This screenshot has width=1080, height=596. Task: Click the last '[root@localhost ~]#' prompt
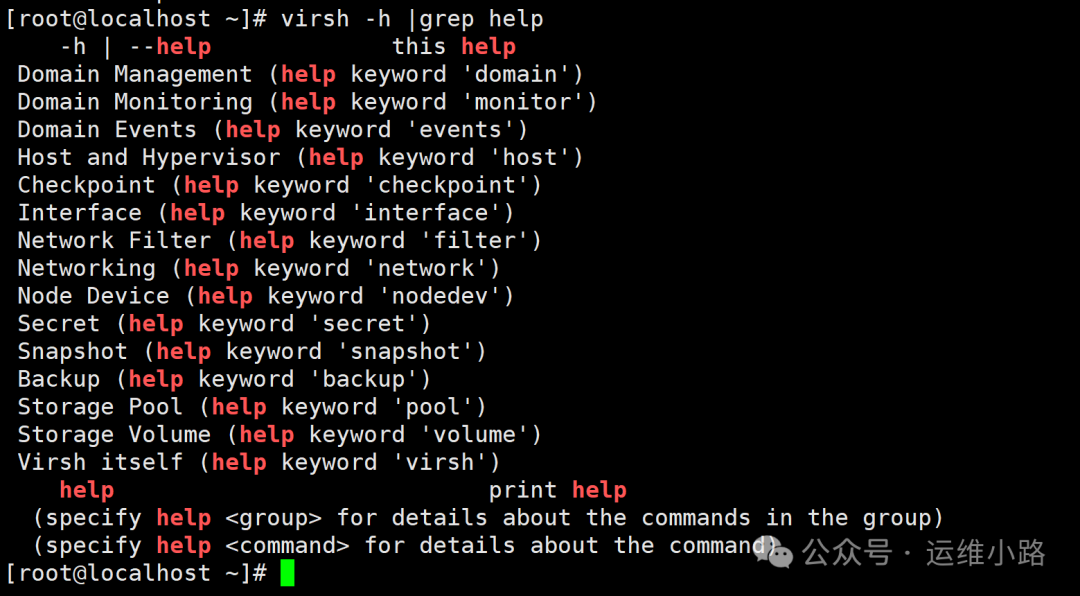[x=136, y=573]
